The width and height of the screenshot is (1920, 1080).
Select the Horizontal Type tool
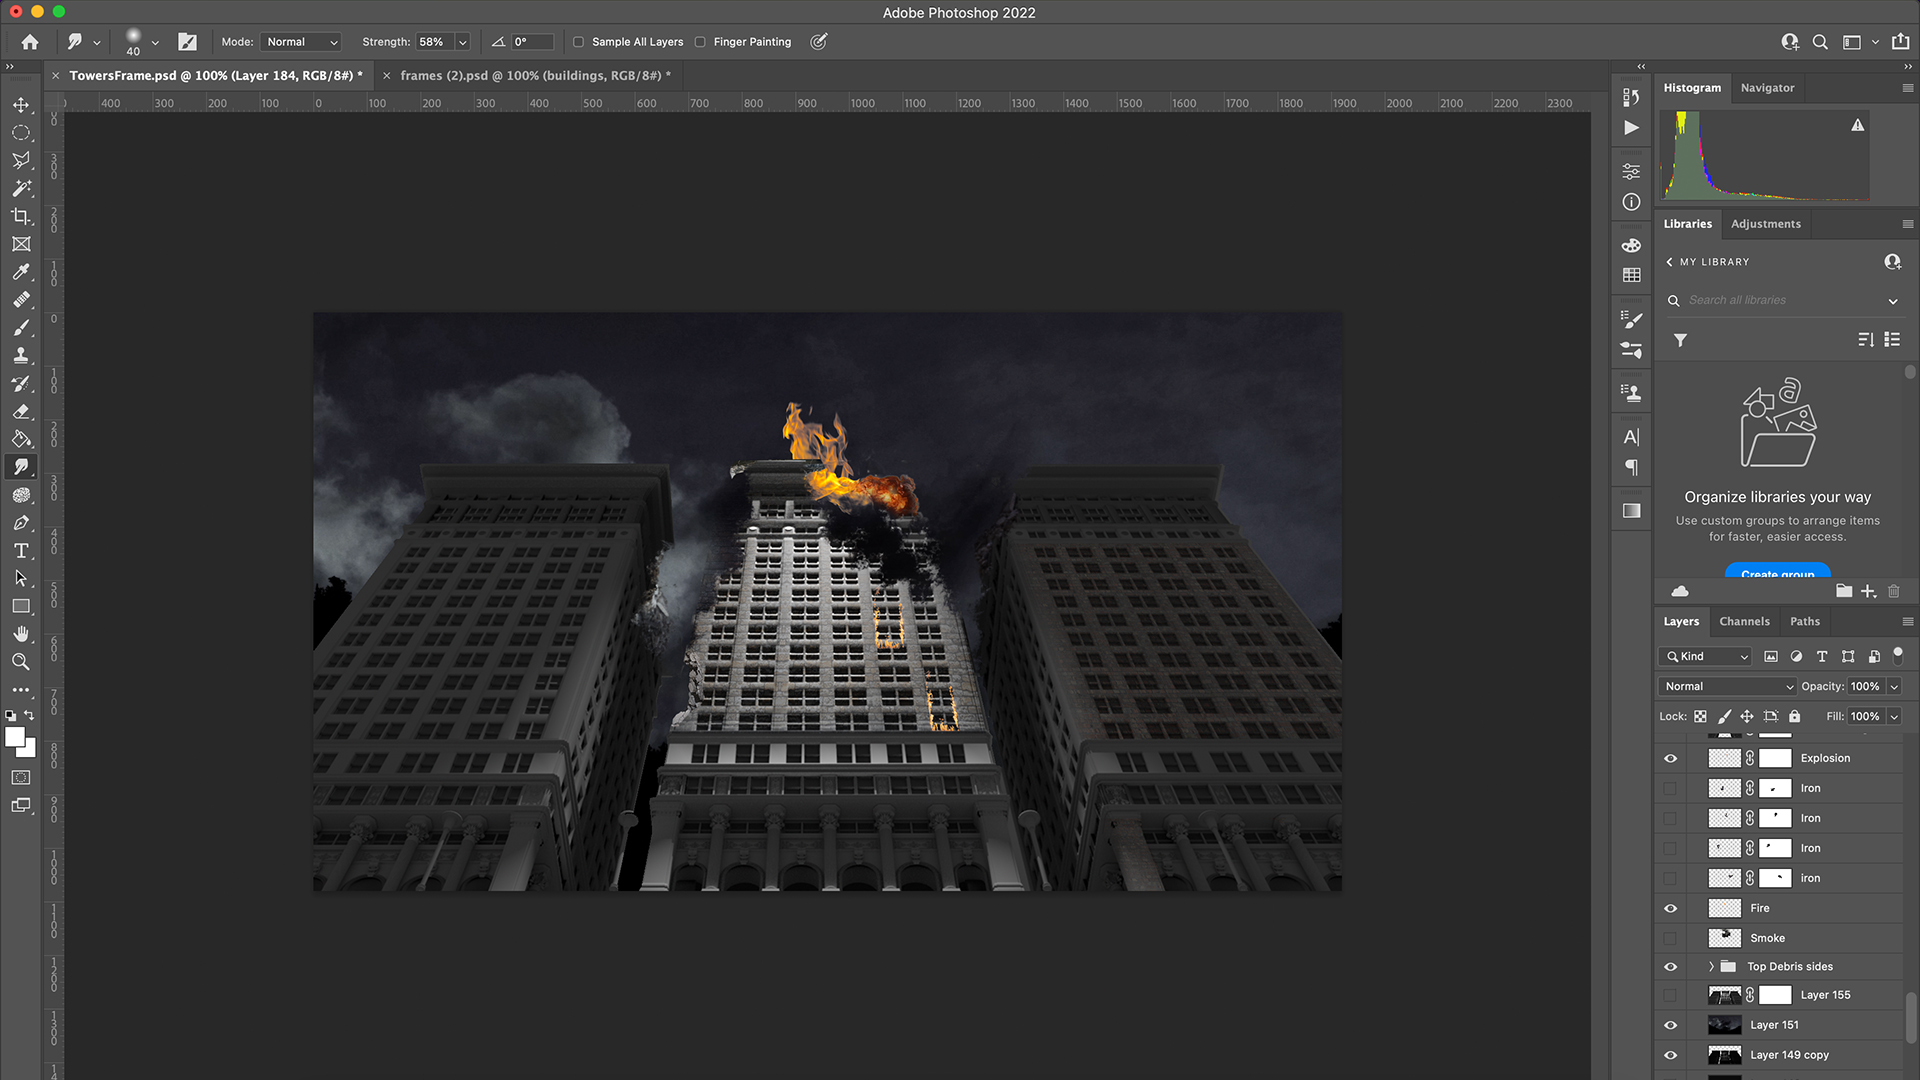click(21, 551)
